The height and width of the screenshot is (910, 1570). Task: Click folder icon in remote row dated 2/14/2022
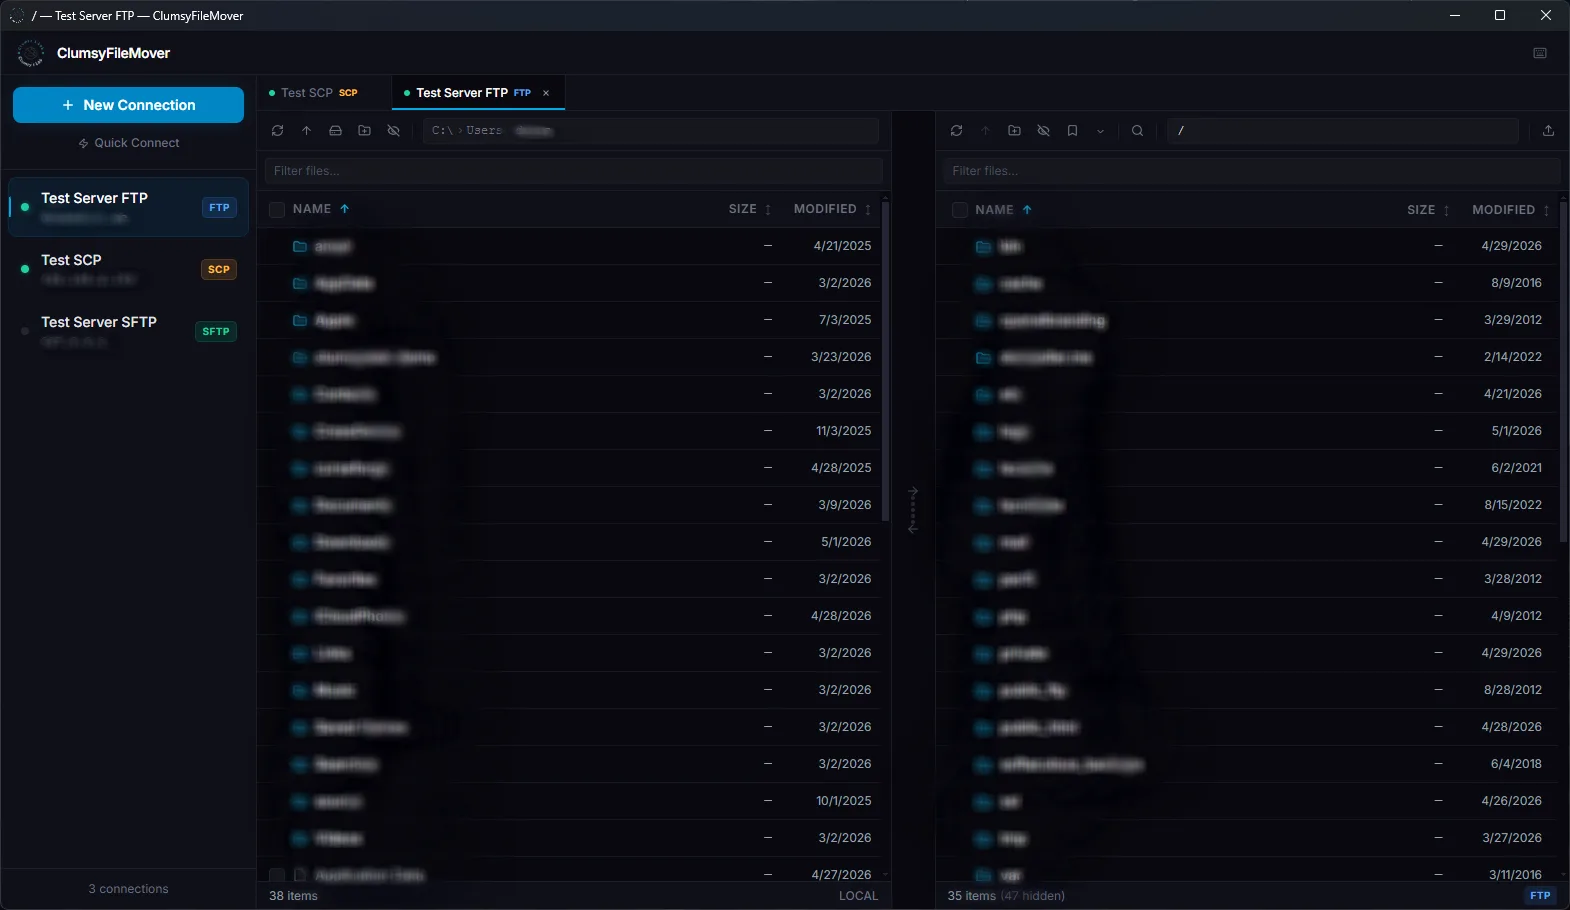(x=983, y=357)
